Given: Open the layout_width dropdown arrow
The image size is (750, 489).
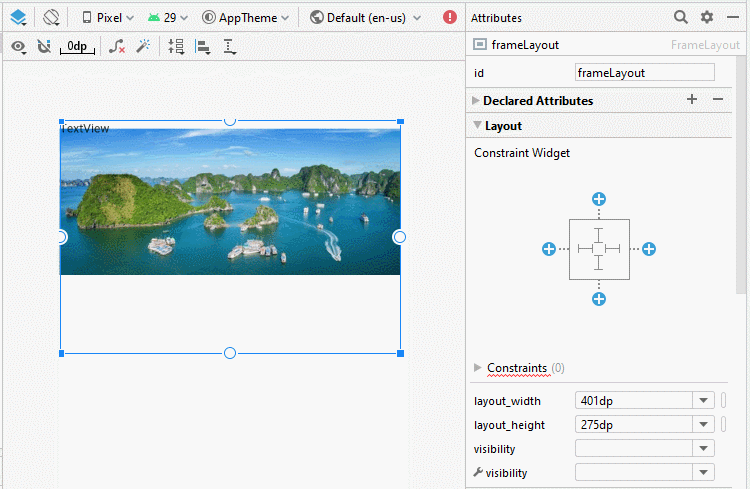Looking at the screenshot, I should tap(703, 400).
